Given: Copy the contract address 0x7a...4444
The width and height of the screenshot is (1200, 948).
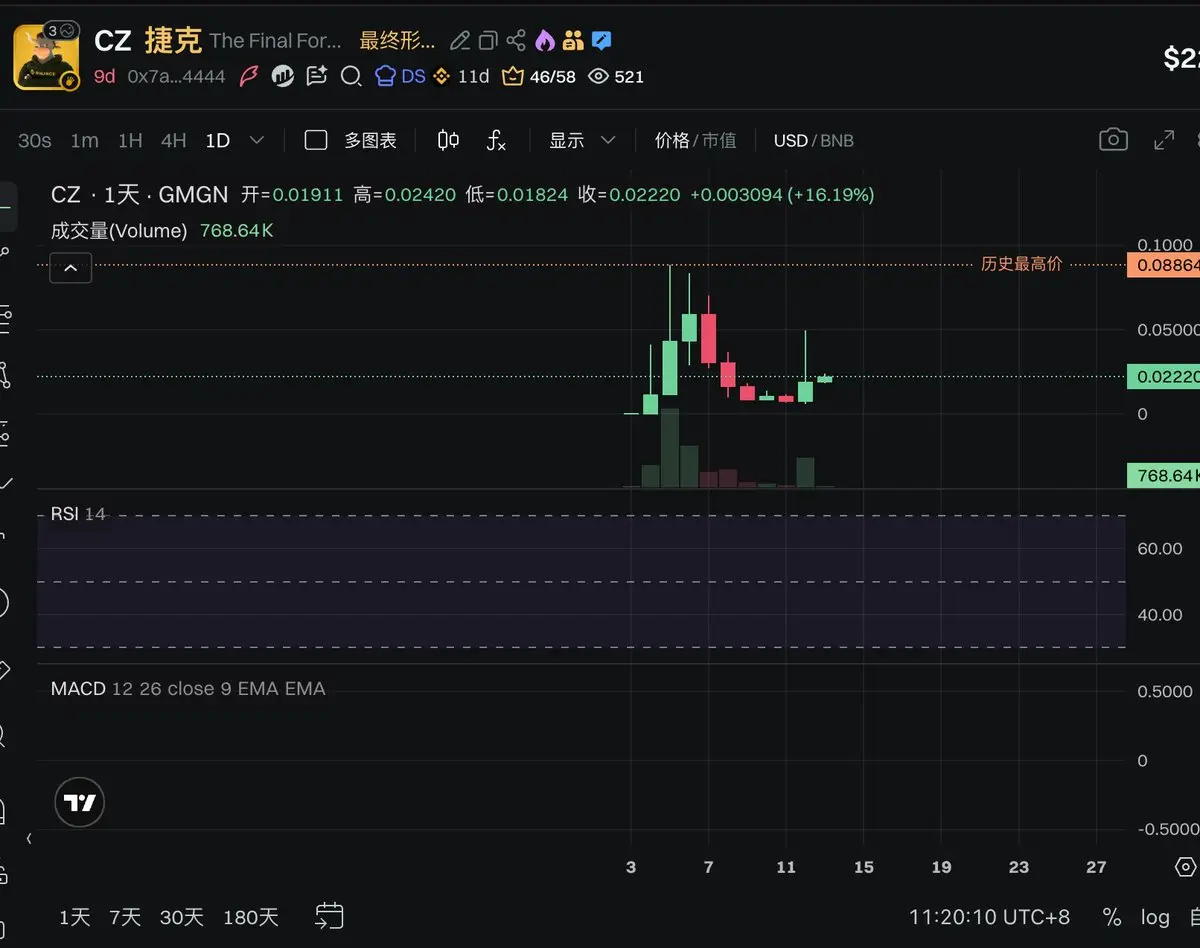Looking at the screenshot, I should coord(176,76).
